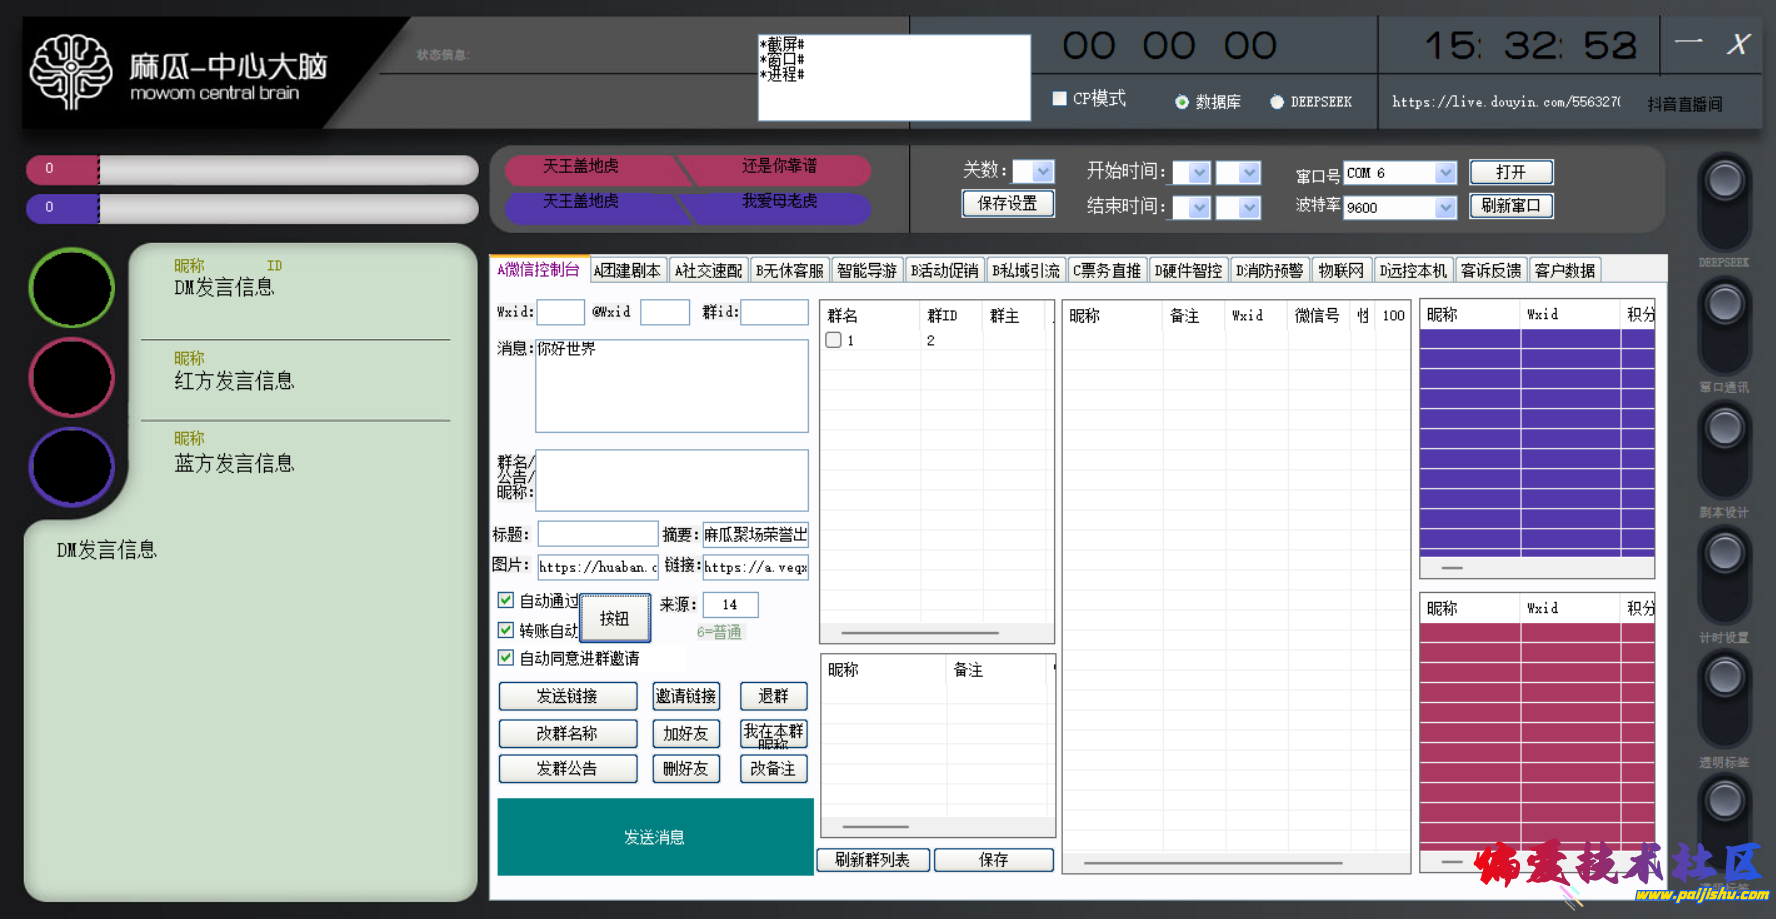This screenshot has width=1776, height=919.
Task: Expand the COM 6 serial port dropdown
Action: (1445, 173)
